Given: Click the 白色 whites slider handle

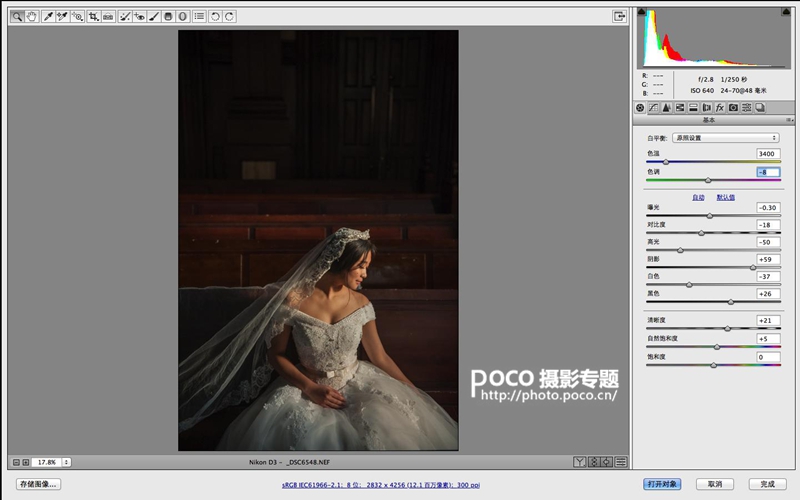Looking at the screenshot, I should [x=689, y=285].
